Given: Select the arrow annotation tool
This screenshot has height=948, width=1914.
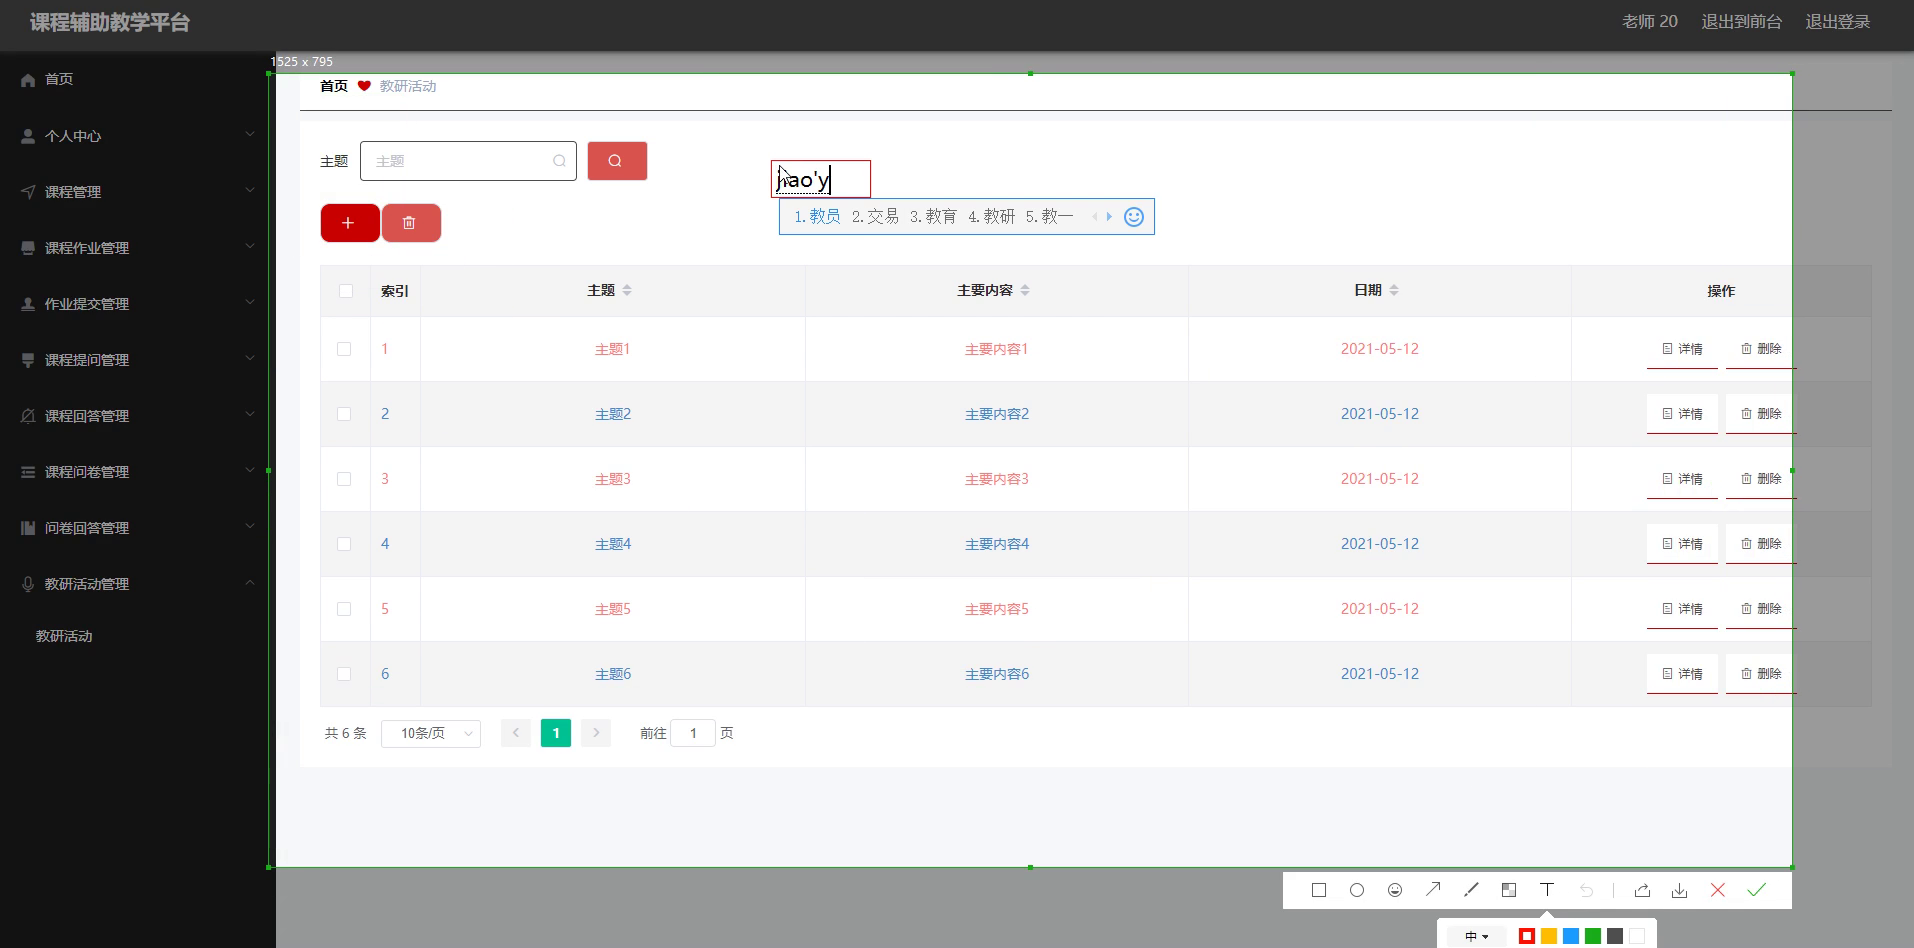Looking at the screenshot, I should click(x=1433, y=889).
